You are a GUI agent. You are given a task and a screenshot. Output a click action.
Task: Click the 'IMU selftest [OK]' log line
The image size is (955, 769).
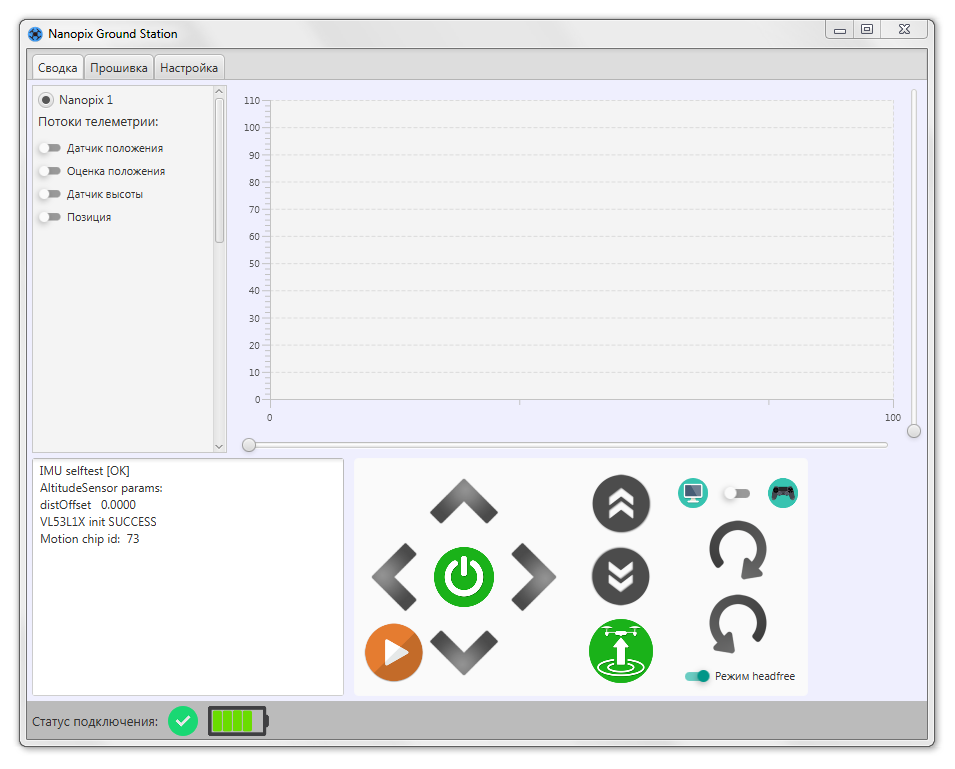pos(85,471)
